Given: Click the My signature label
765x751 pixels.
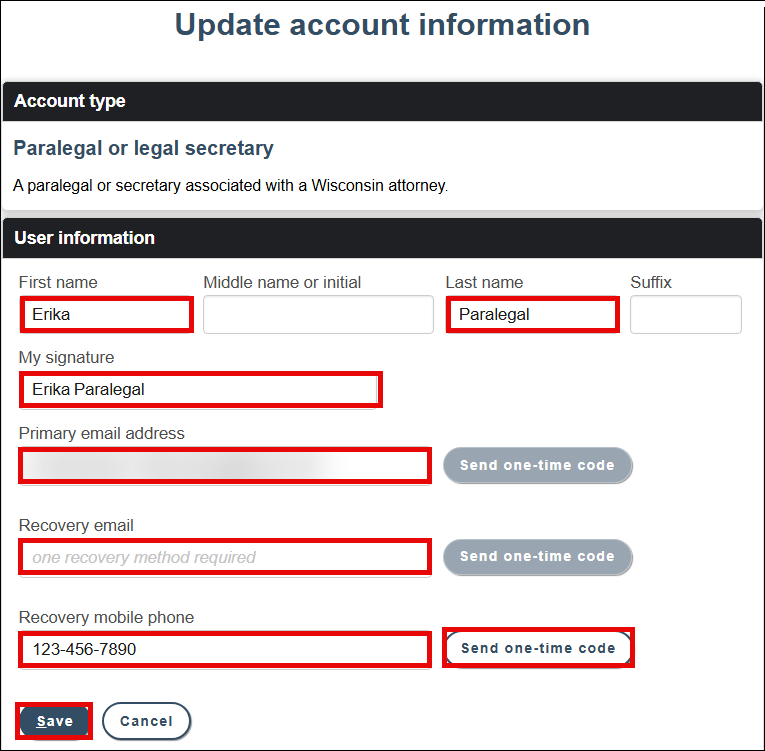Looking at the screenshot, I should tap(66, 358).
